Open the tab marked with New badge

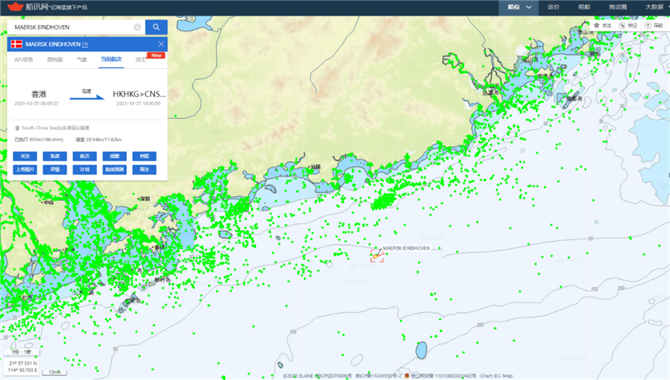(141, 59)
